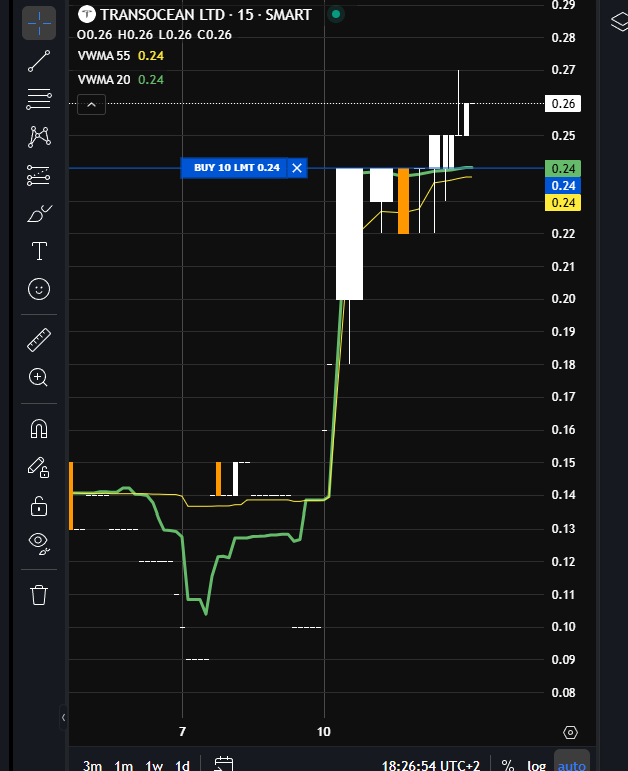Click the VWMA 20 indicator legend
The width and height of the screenshot is (628, 771).
(121, 79)
